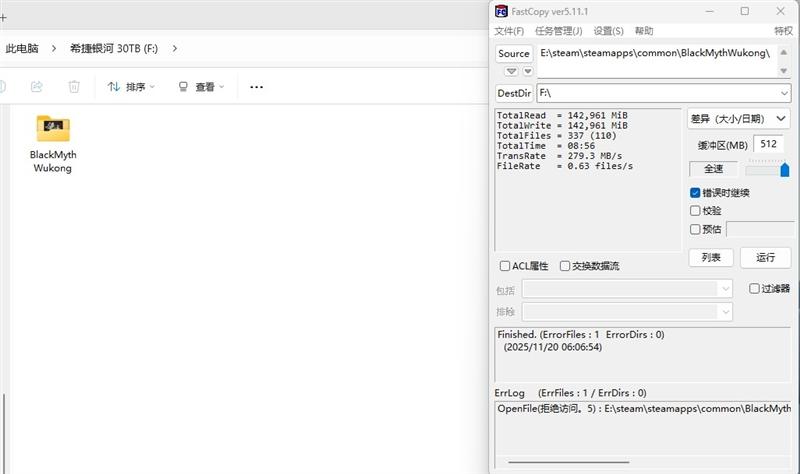Click the Finished. (ErrorFiles : 1 status text

pyautogui.click(x=581, y=335)
